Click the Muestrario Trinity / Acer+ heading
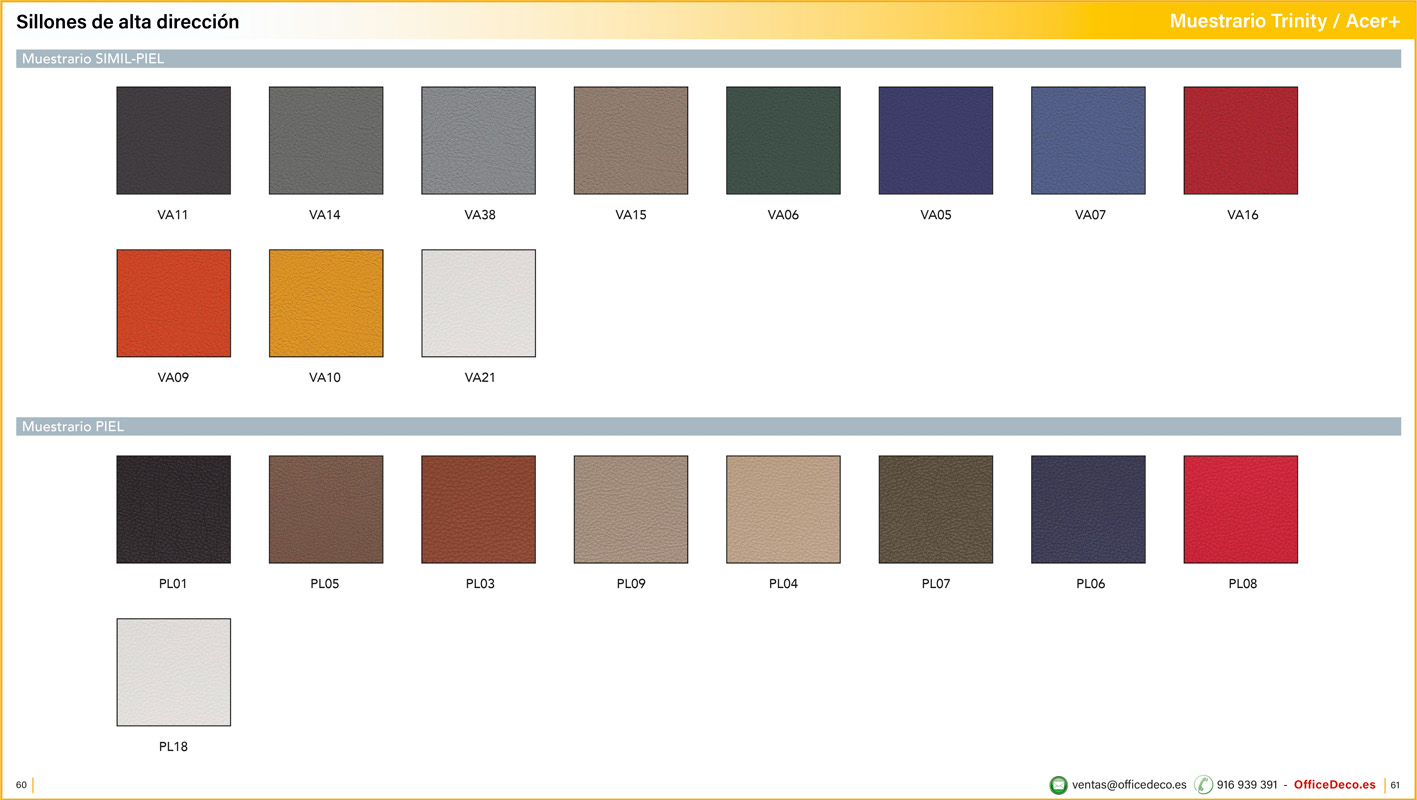Image resolution: width=1417 pixels, height=800 pixels. [1284, 22]
